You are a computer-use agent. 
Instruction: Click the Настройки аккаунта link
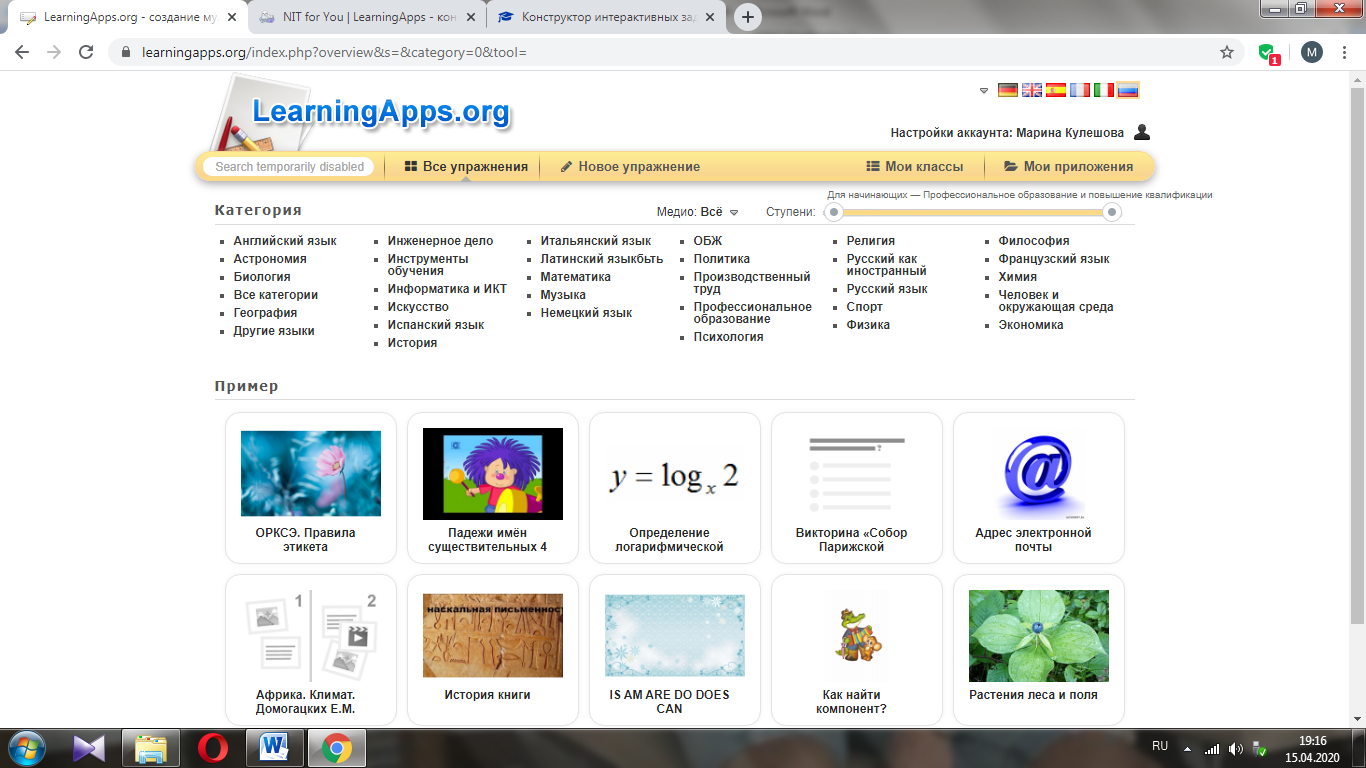point(1007,133)
